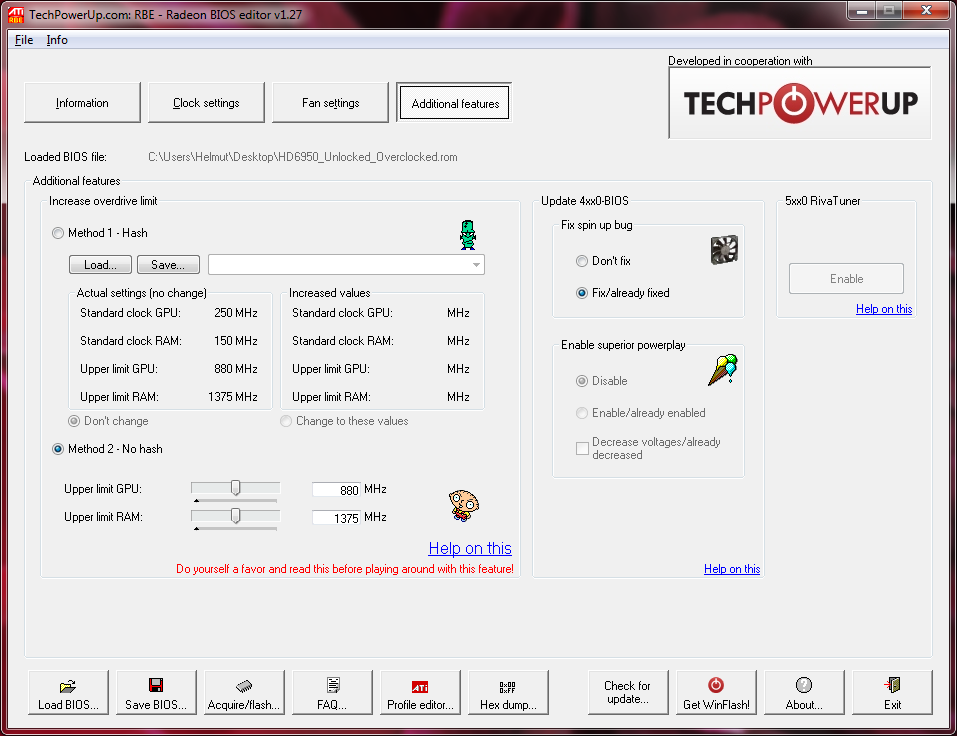Screen dimensions: 957x736
Task: Open the File menu
Action: (x=24, y=40)
